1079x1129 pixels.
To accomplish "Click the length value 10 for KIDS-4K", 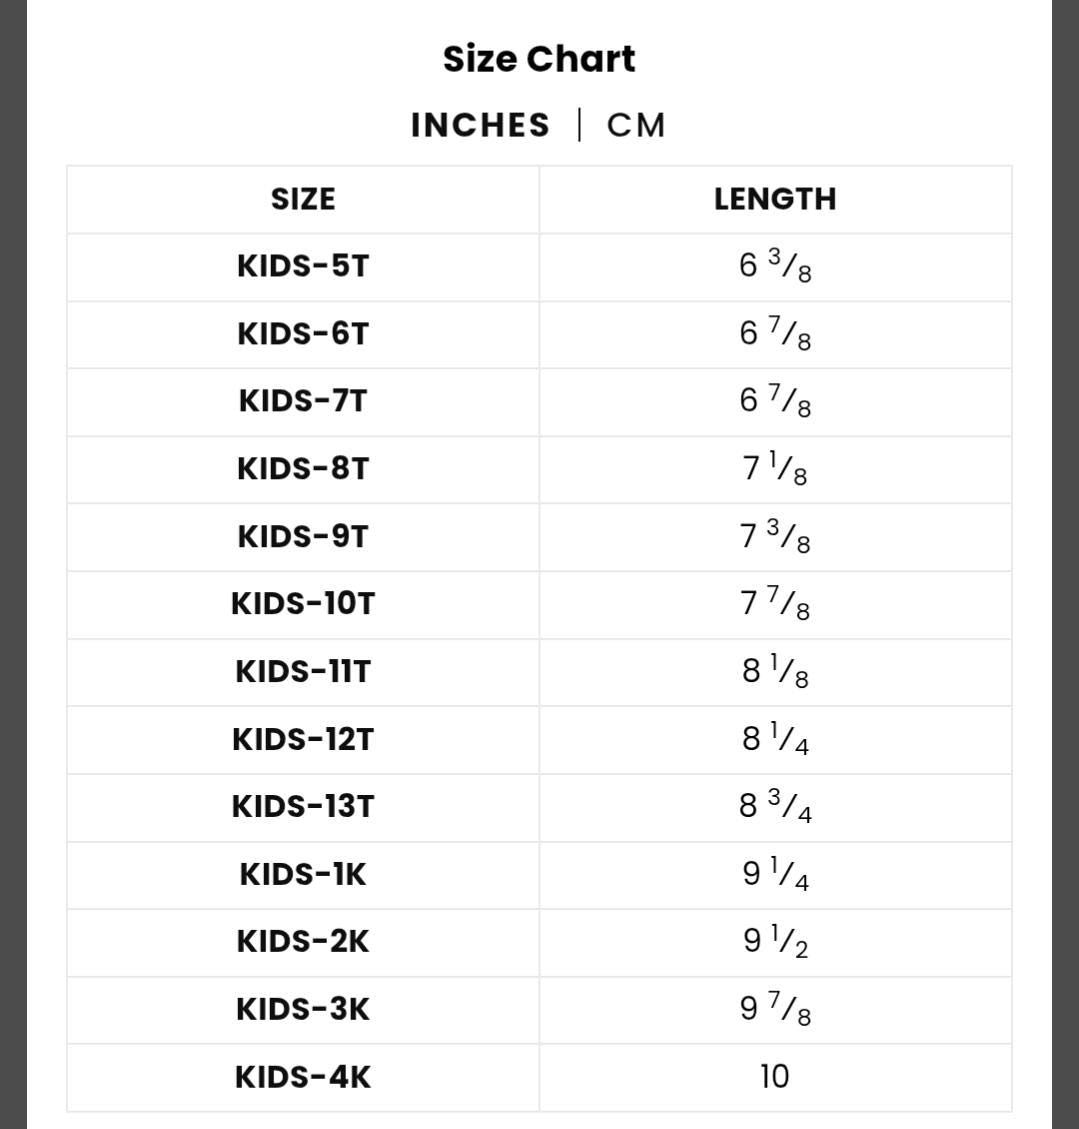I will 775,1077.
